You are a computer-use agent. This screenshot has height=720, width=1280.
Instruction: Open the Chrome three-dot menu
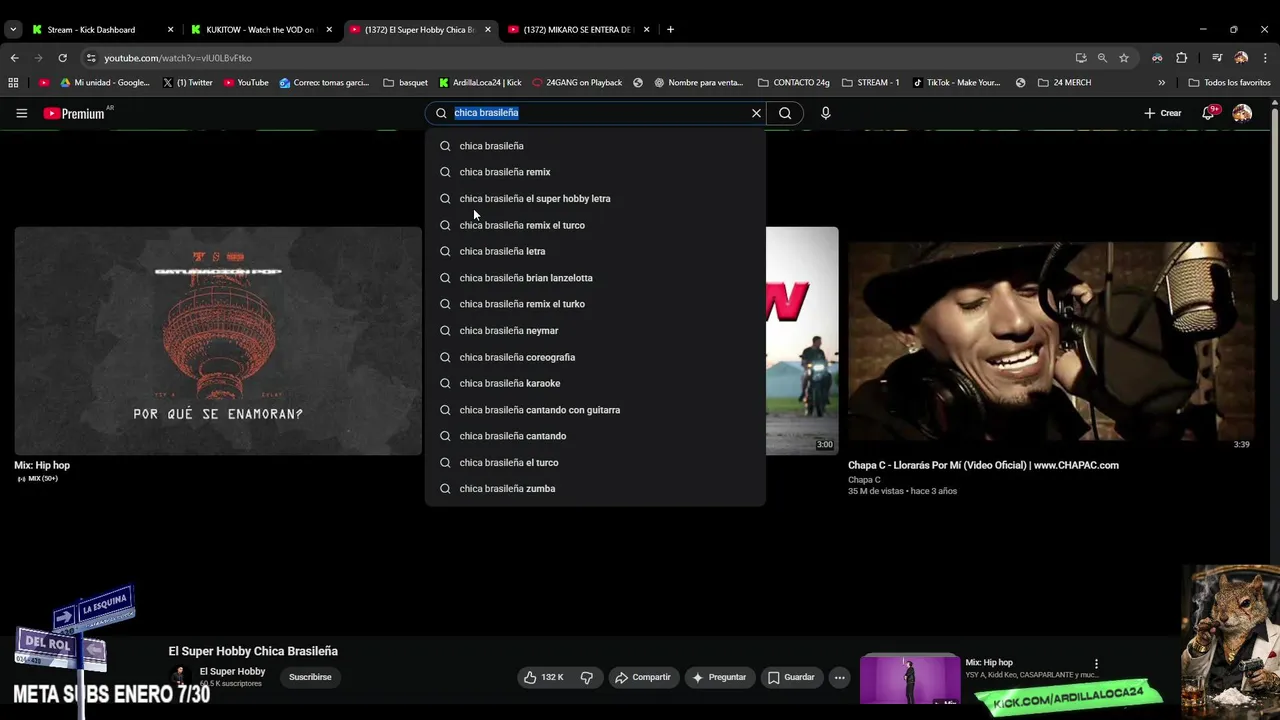coord(1266,58)
